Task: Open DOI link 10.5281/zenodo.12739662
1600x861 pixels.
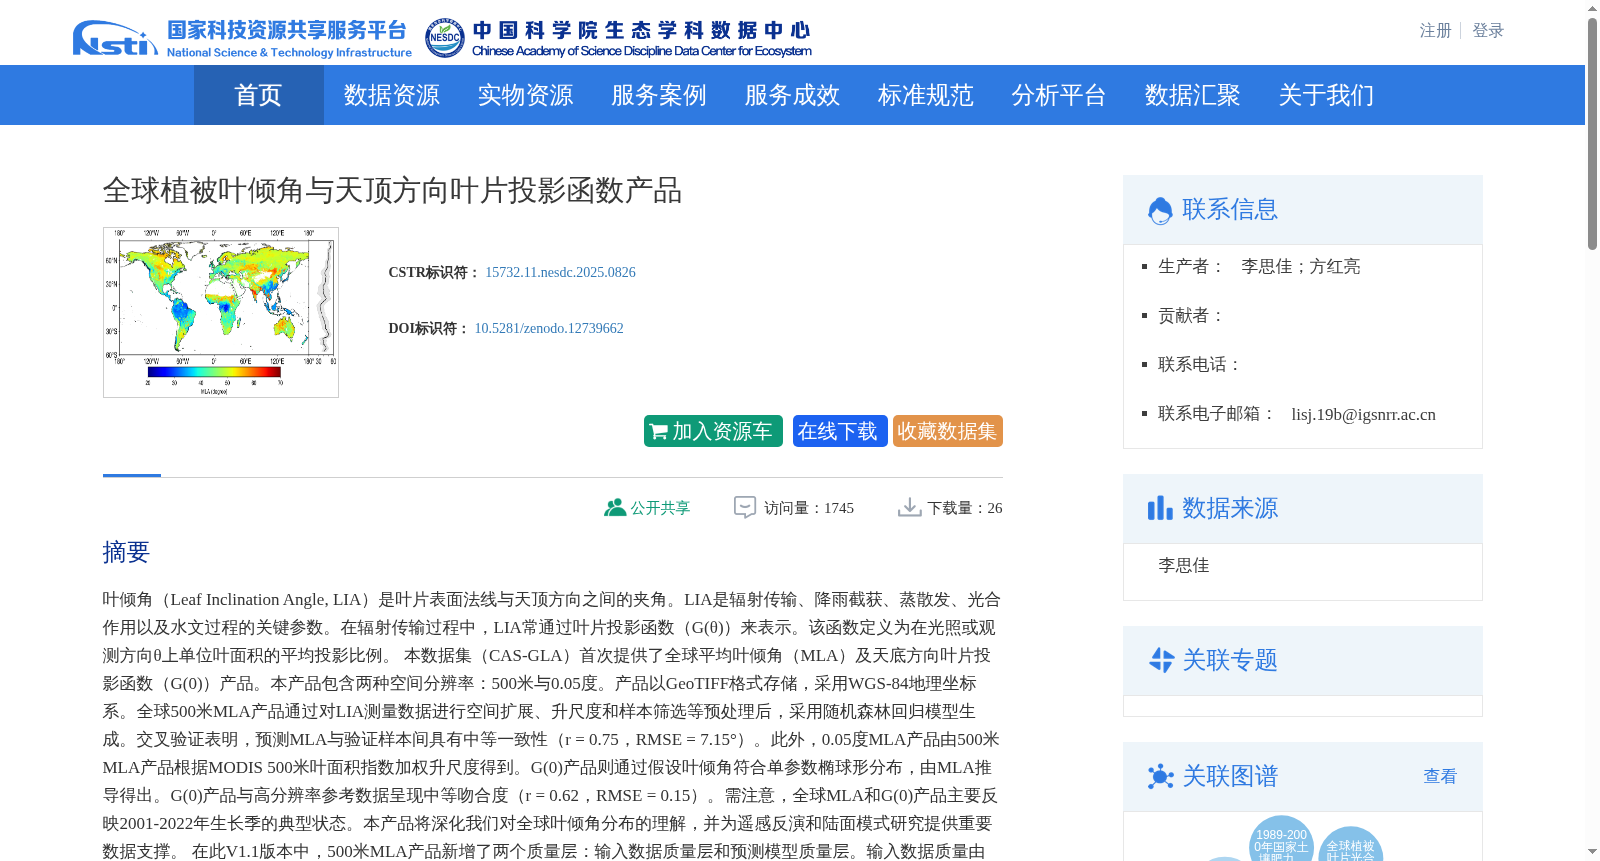Action: click(x=549, y=328)
